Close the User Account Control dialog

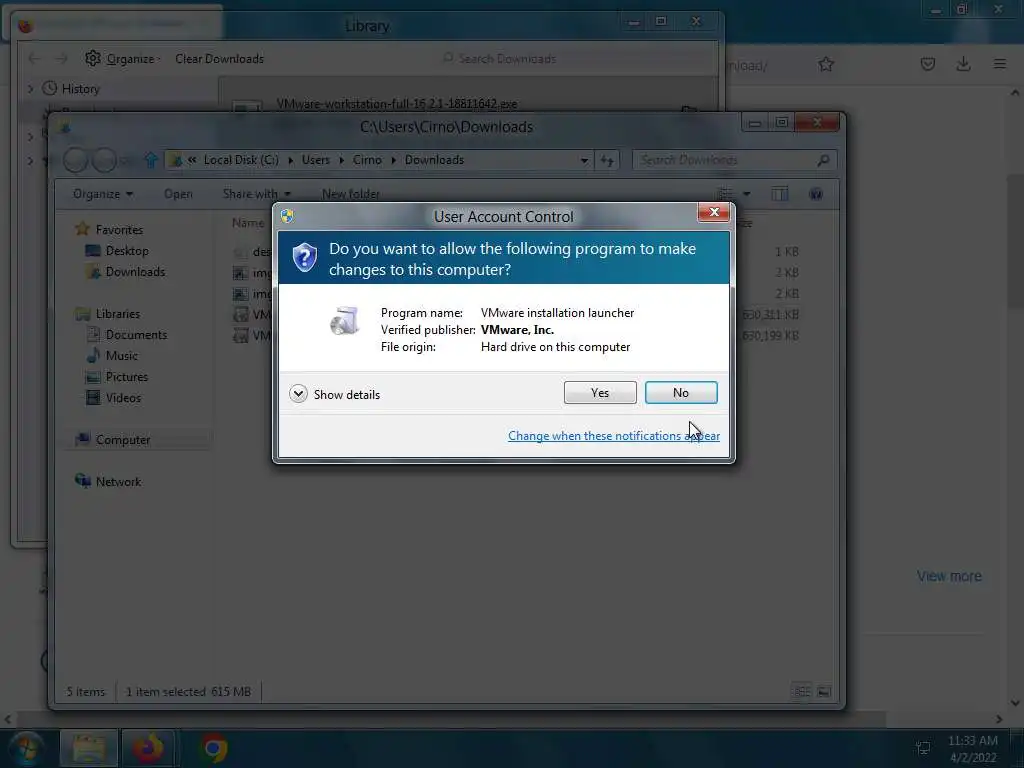pos(713,212)
